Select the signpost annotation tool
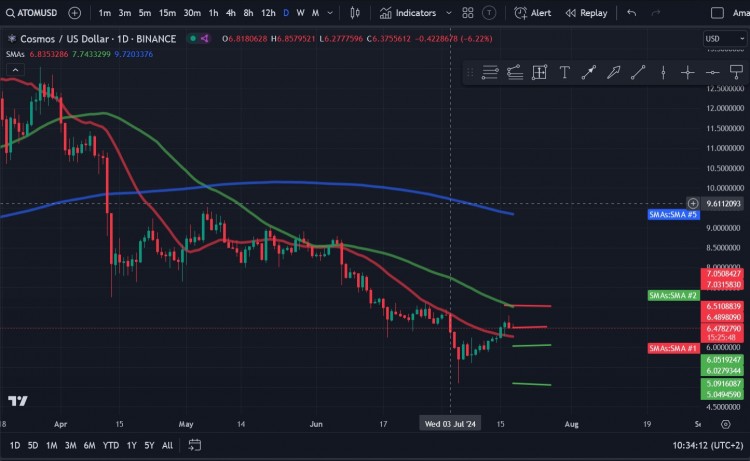The width and height of the screenshot is (750, 461). [x=736, y=72]
